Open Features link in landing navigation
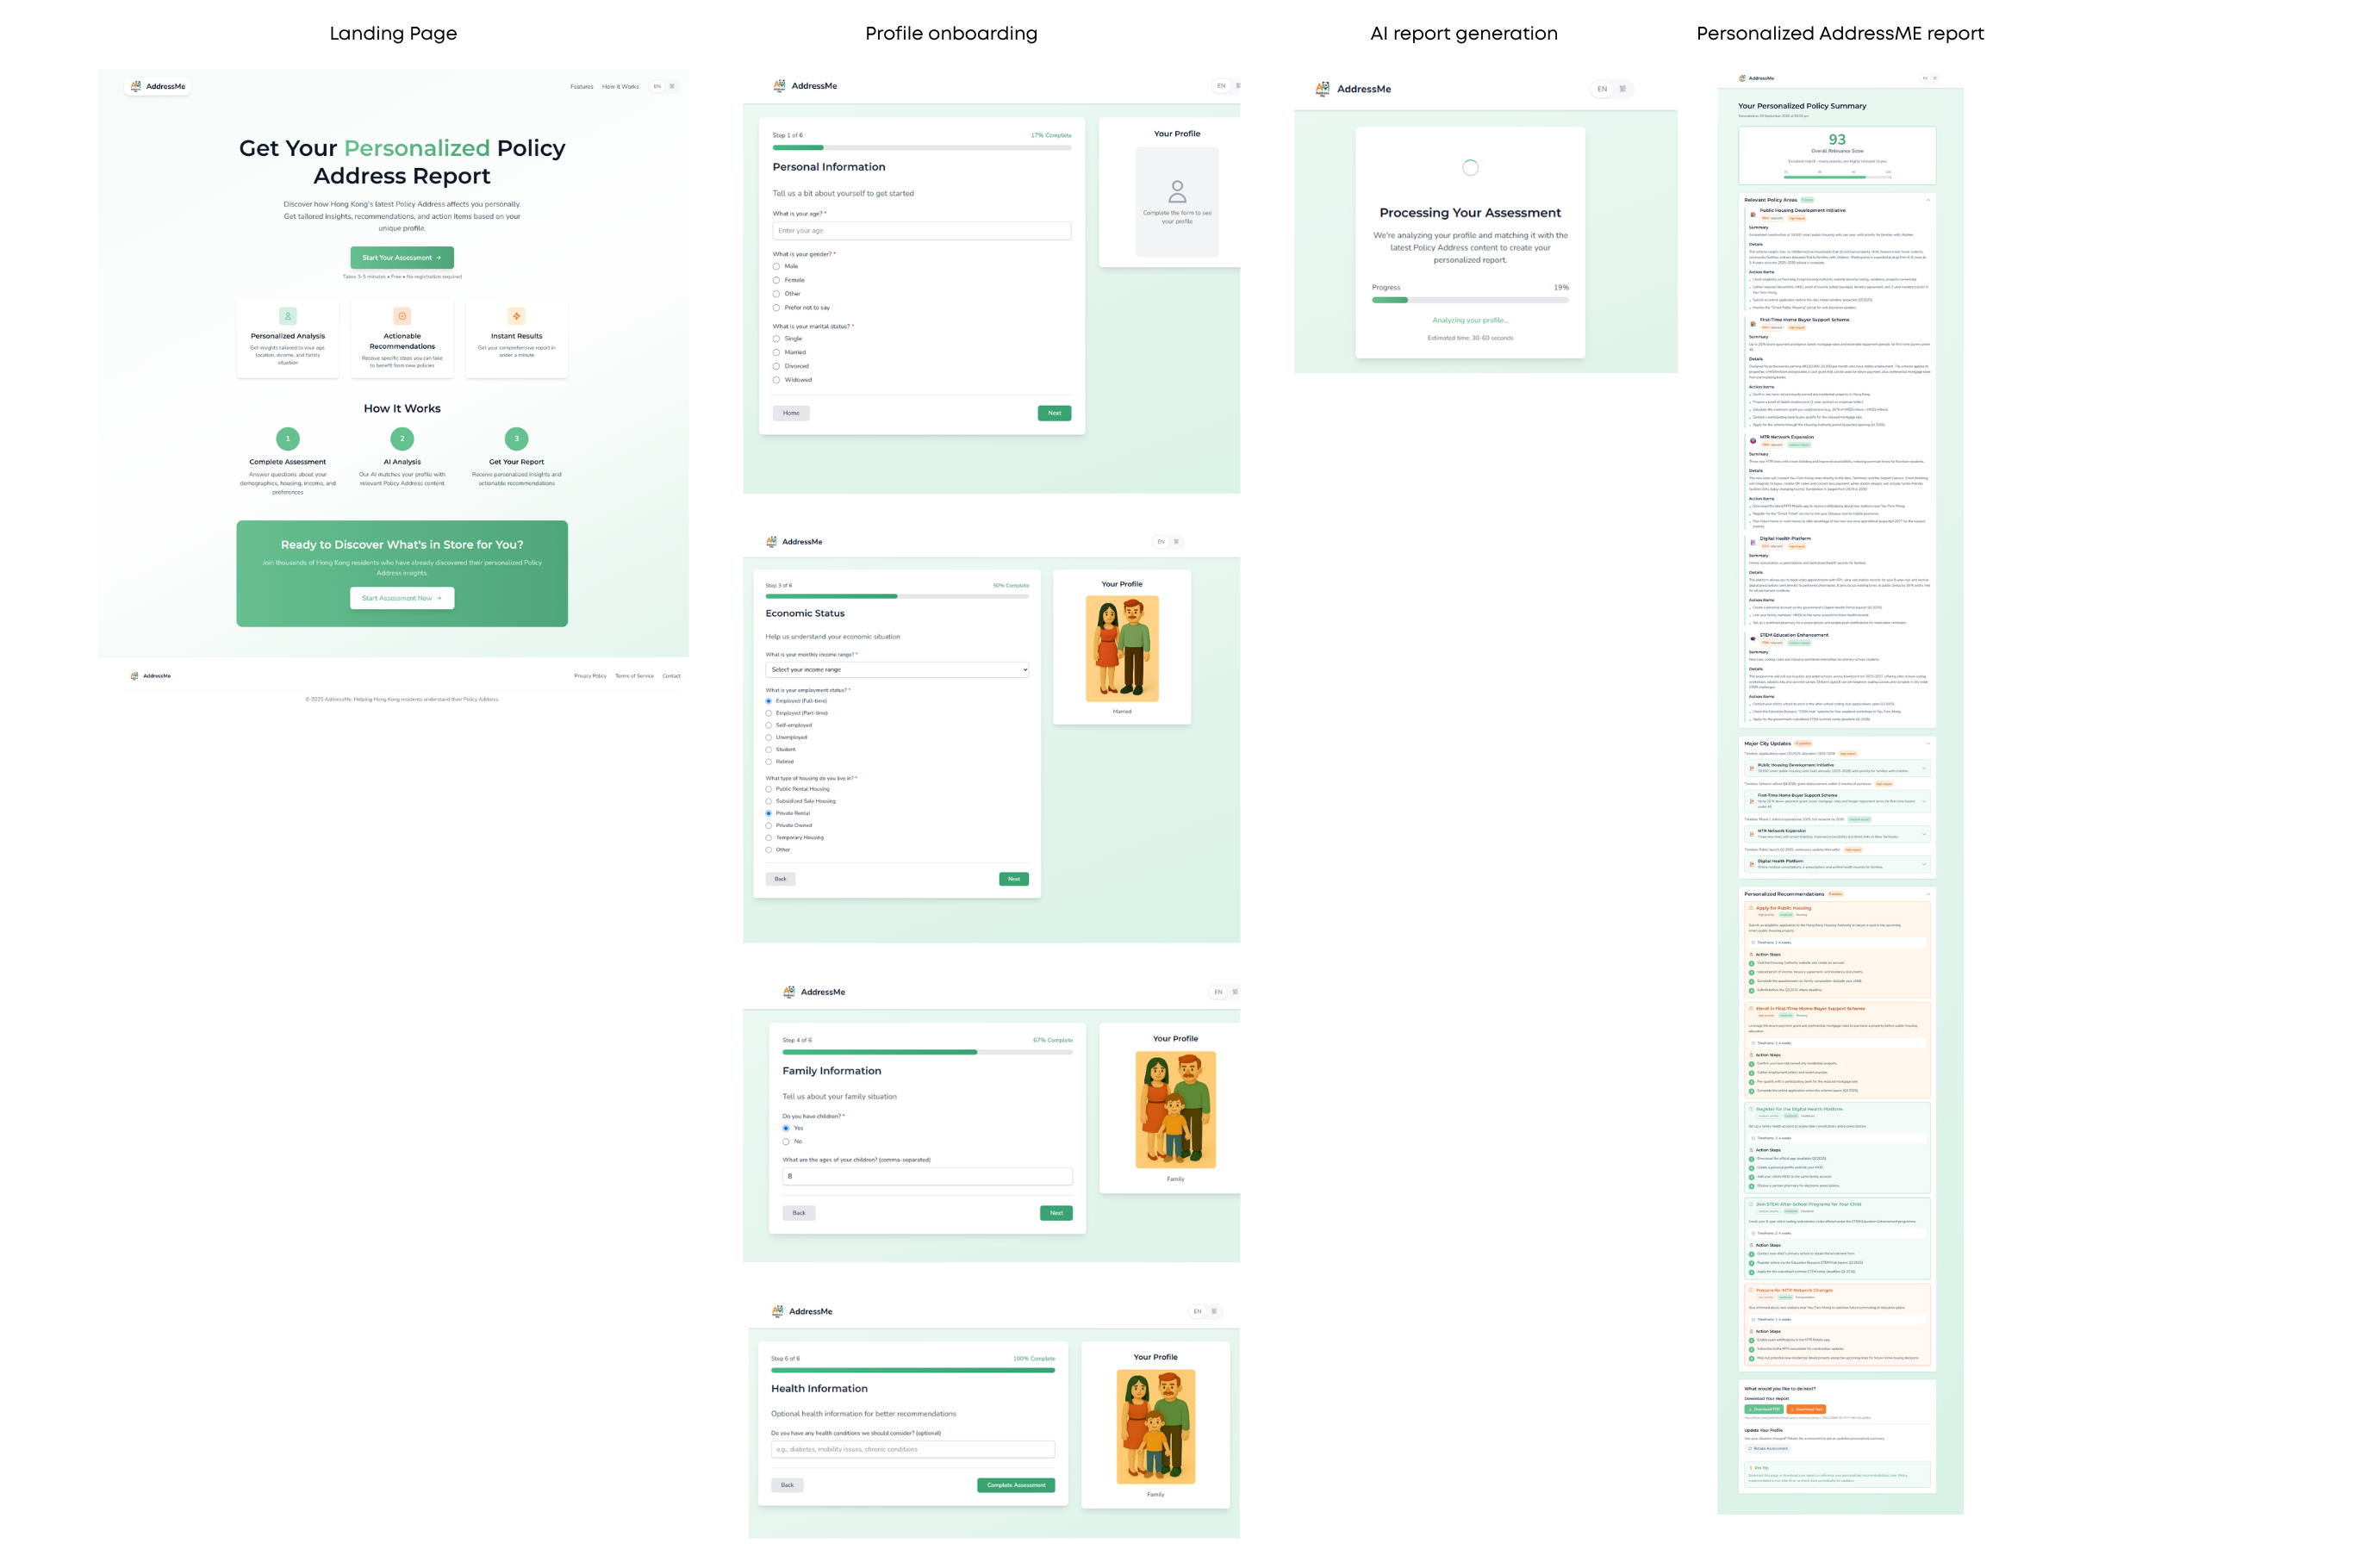The image size is (2354, 1568). (x=581, y=87)
